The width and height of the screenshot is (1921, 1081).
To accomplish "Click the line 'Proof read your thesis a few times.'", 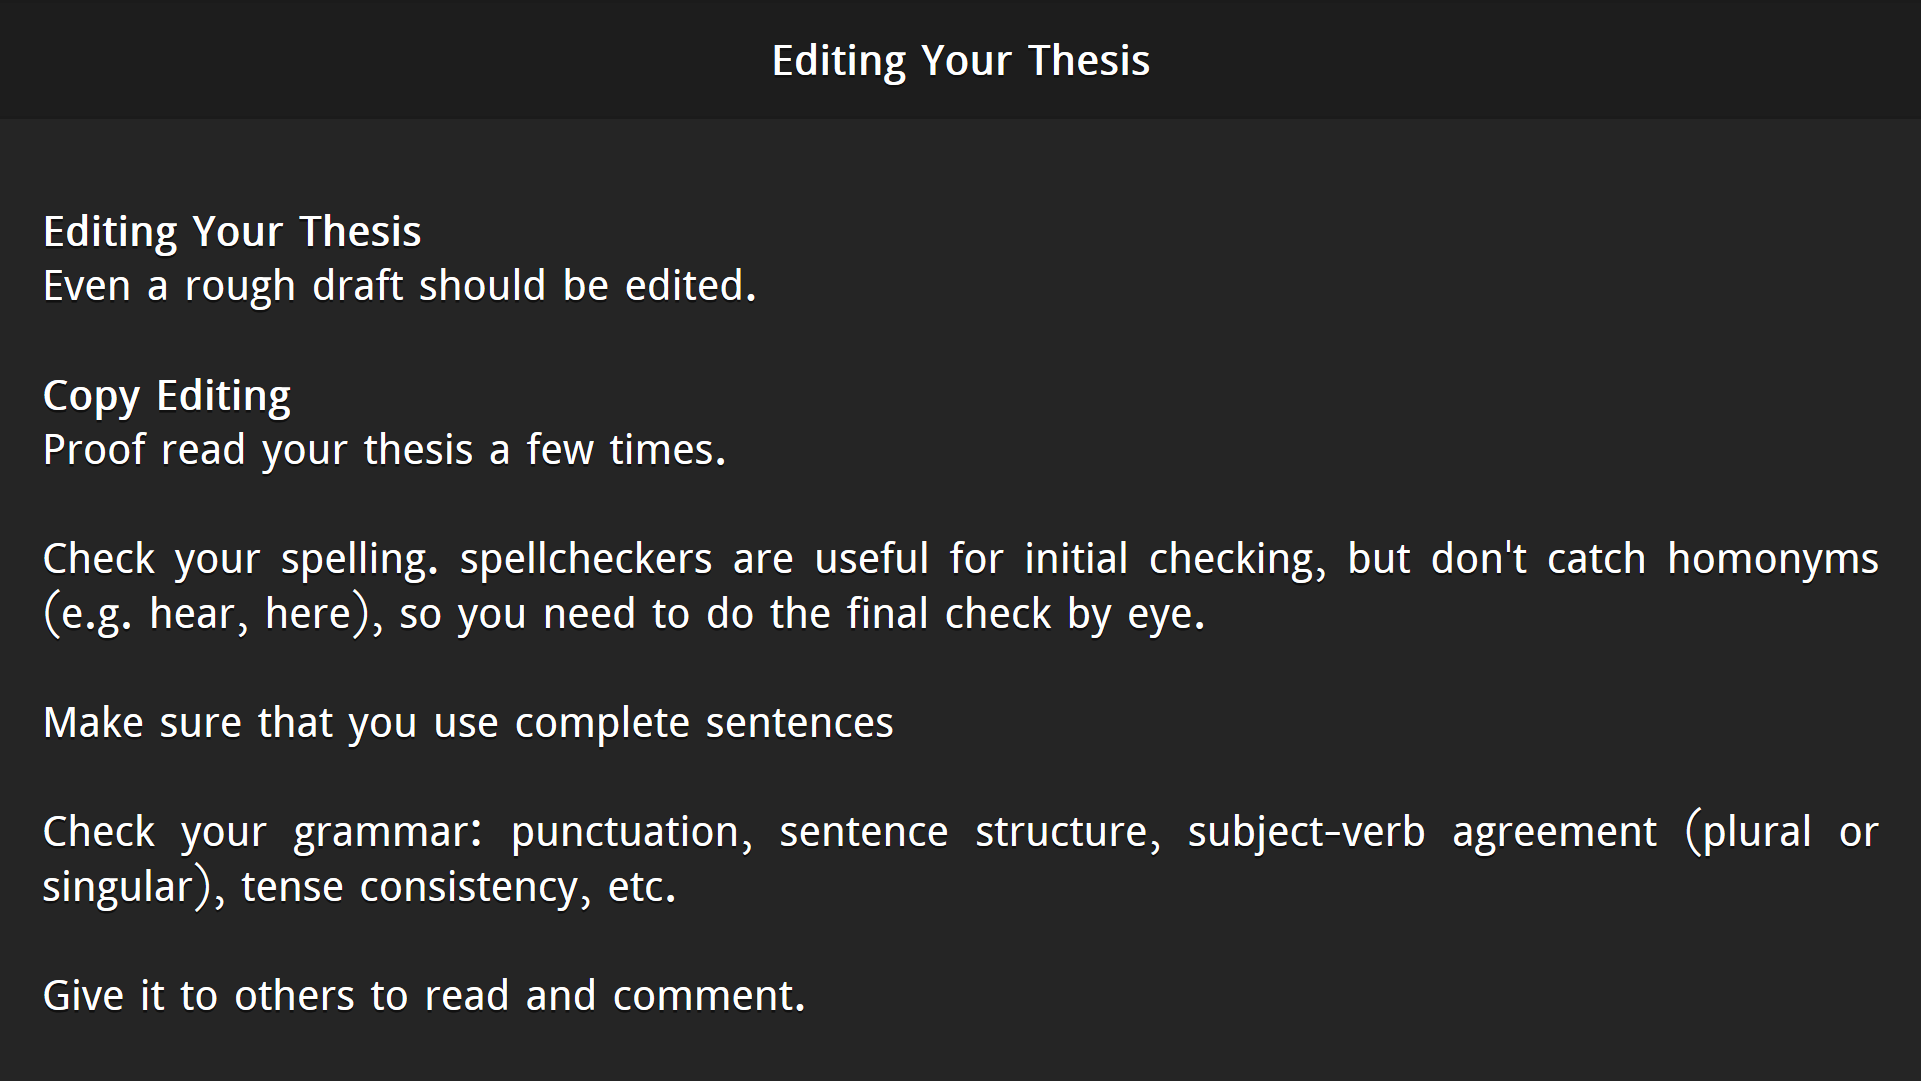I will 385,450.
